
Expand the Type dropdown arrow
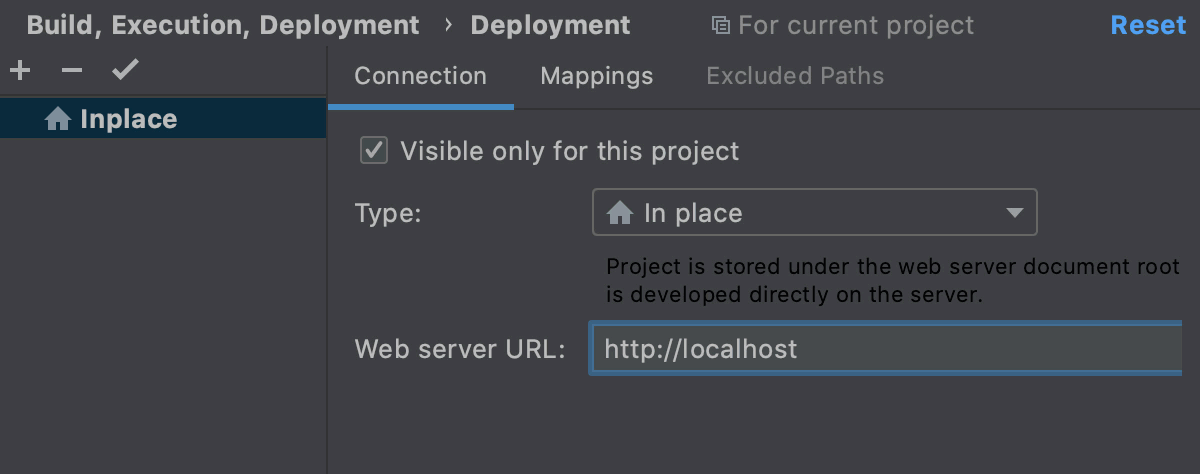1014,213
